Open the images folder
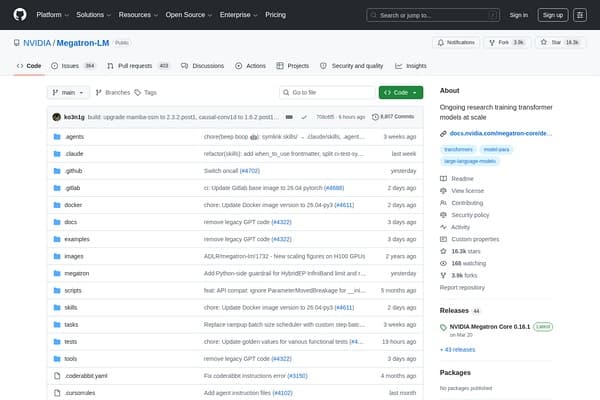 click(74, 256)
